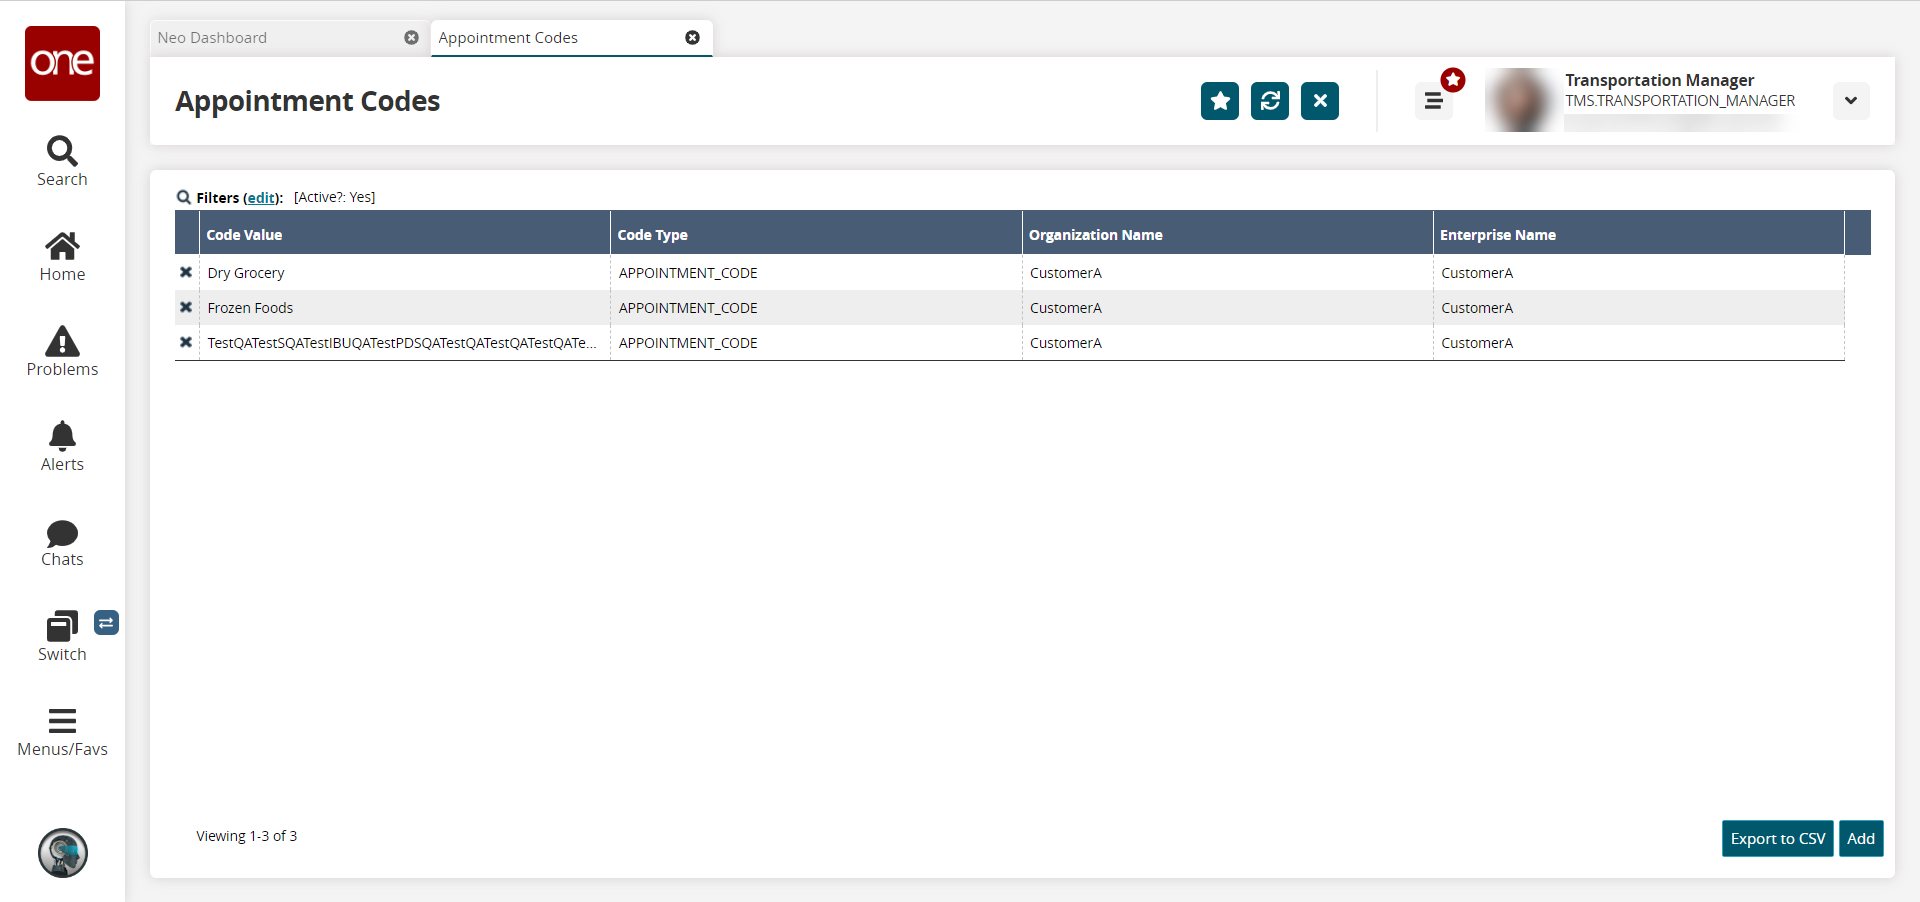Open the notifications list menu icon

[x=1433, y=101]
